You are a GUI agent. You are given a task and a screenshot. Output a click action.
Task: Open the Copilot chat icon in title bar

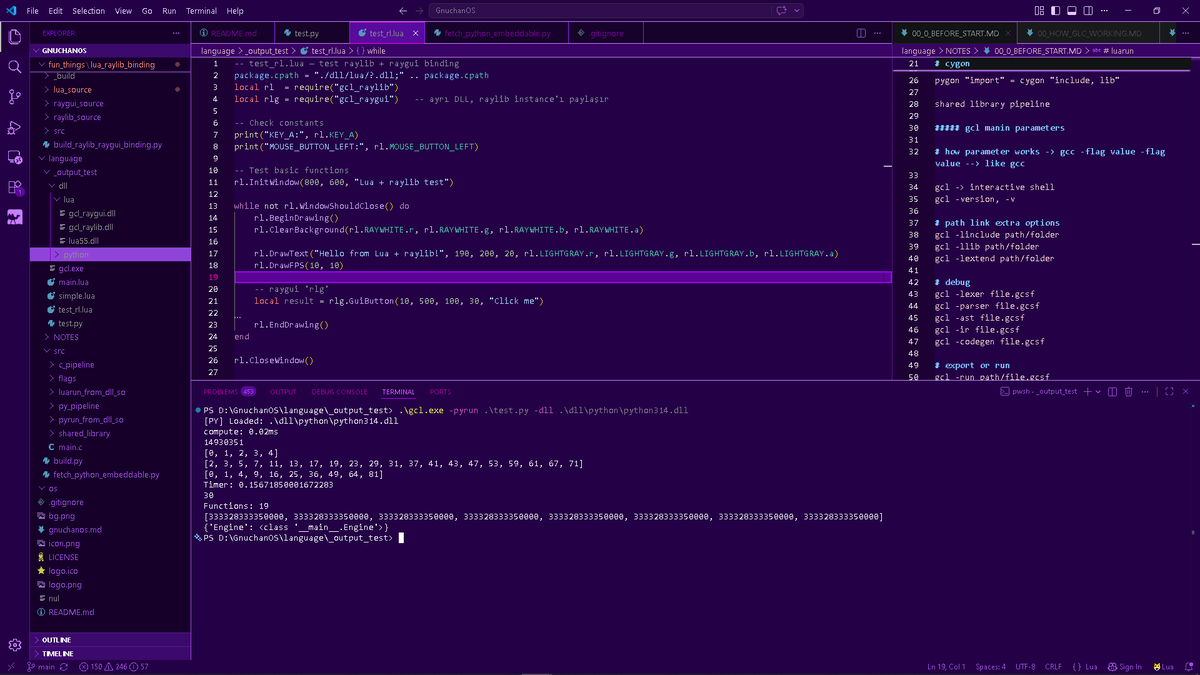pos(780,11)
